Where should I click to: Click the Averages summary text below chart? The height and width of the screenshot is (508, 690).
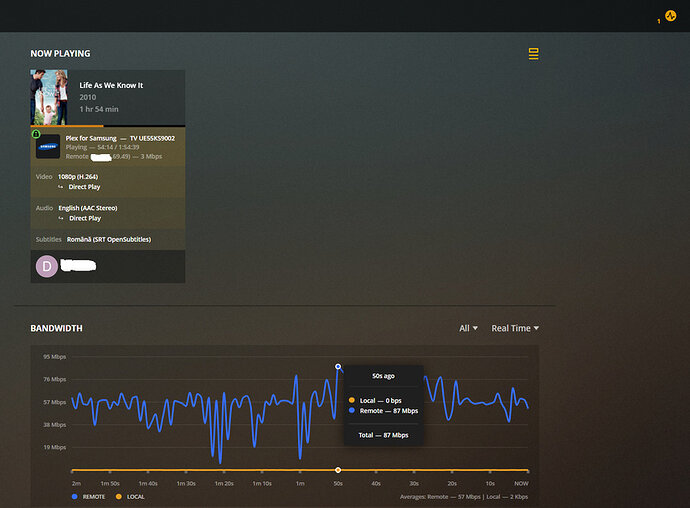(464, 497)
